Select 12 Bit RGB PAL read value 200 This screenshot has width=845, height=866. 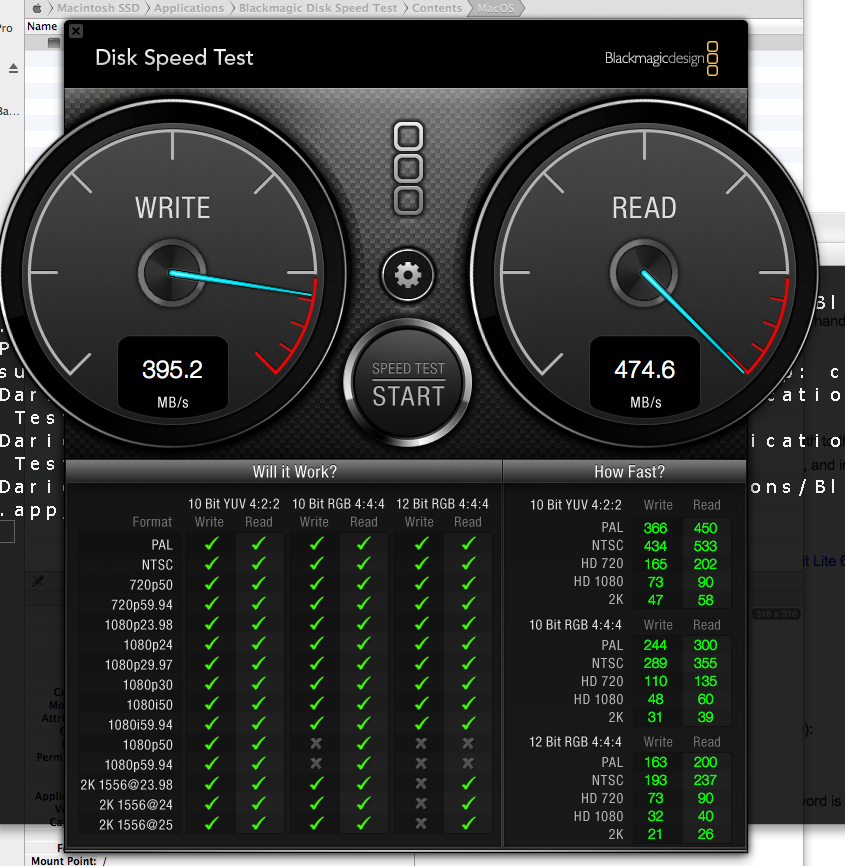(705, 762)
